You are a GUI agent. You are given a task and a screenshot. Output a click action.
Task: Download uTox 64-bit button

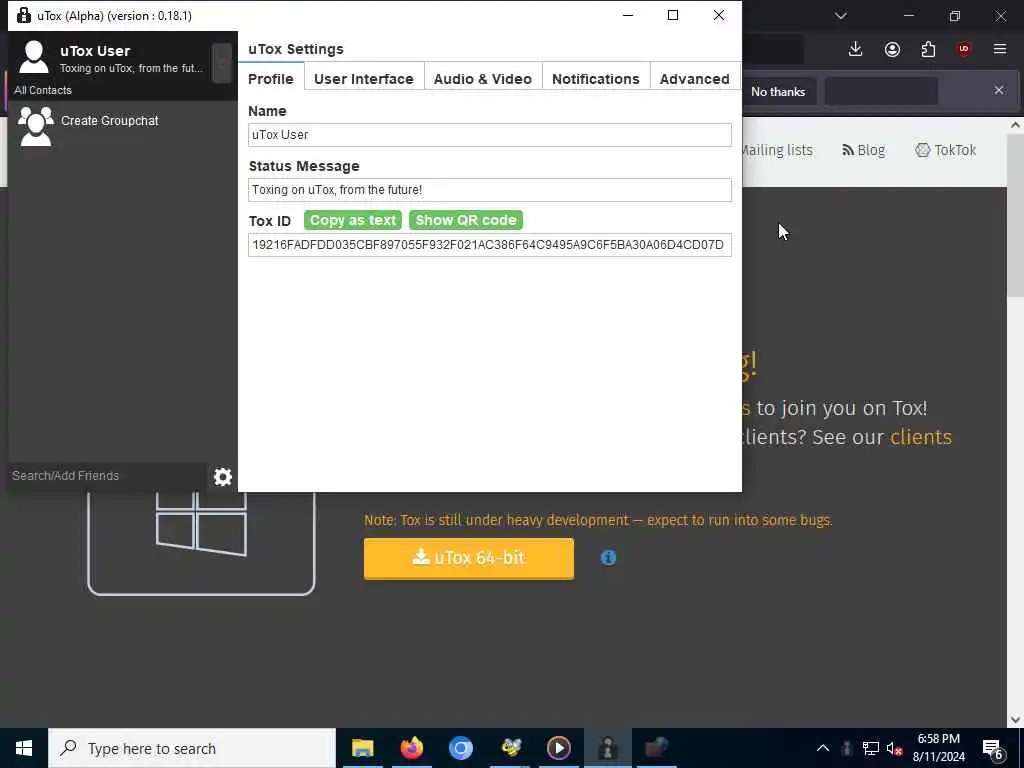click(x=469, y=558)
